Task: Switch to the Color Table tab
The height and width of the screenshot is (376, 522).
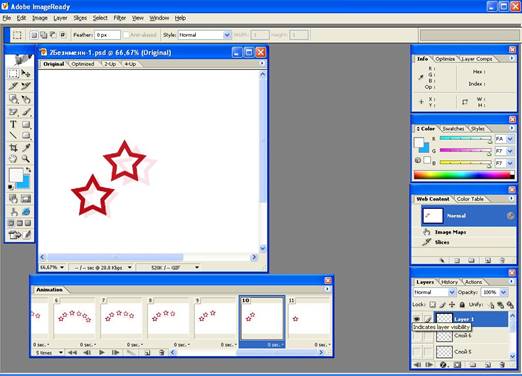Action: tap(470, 199)
